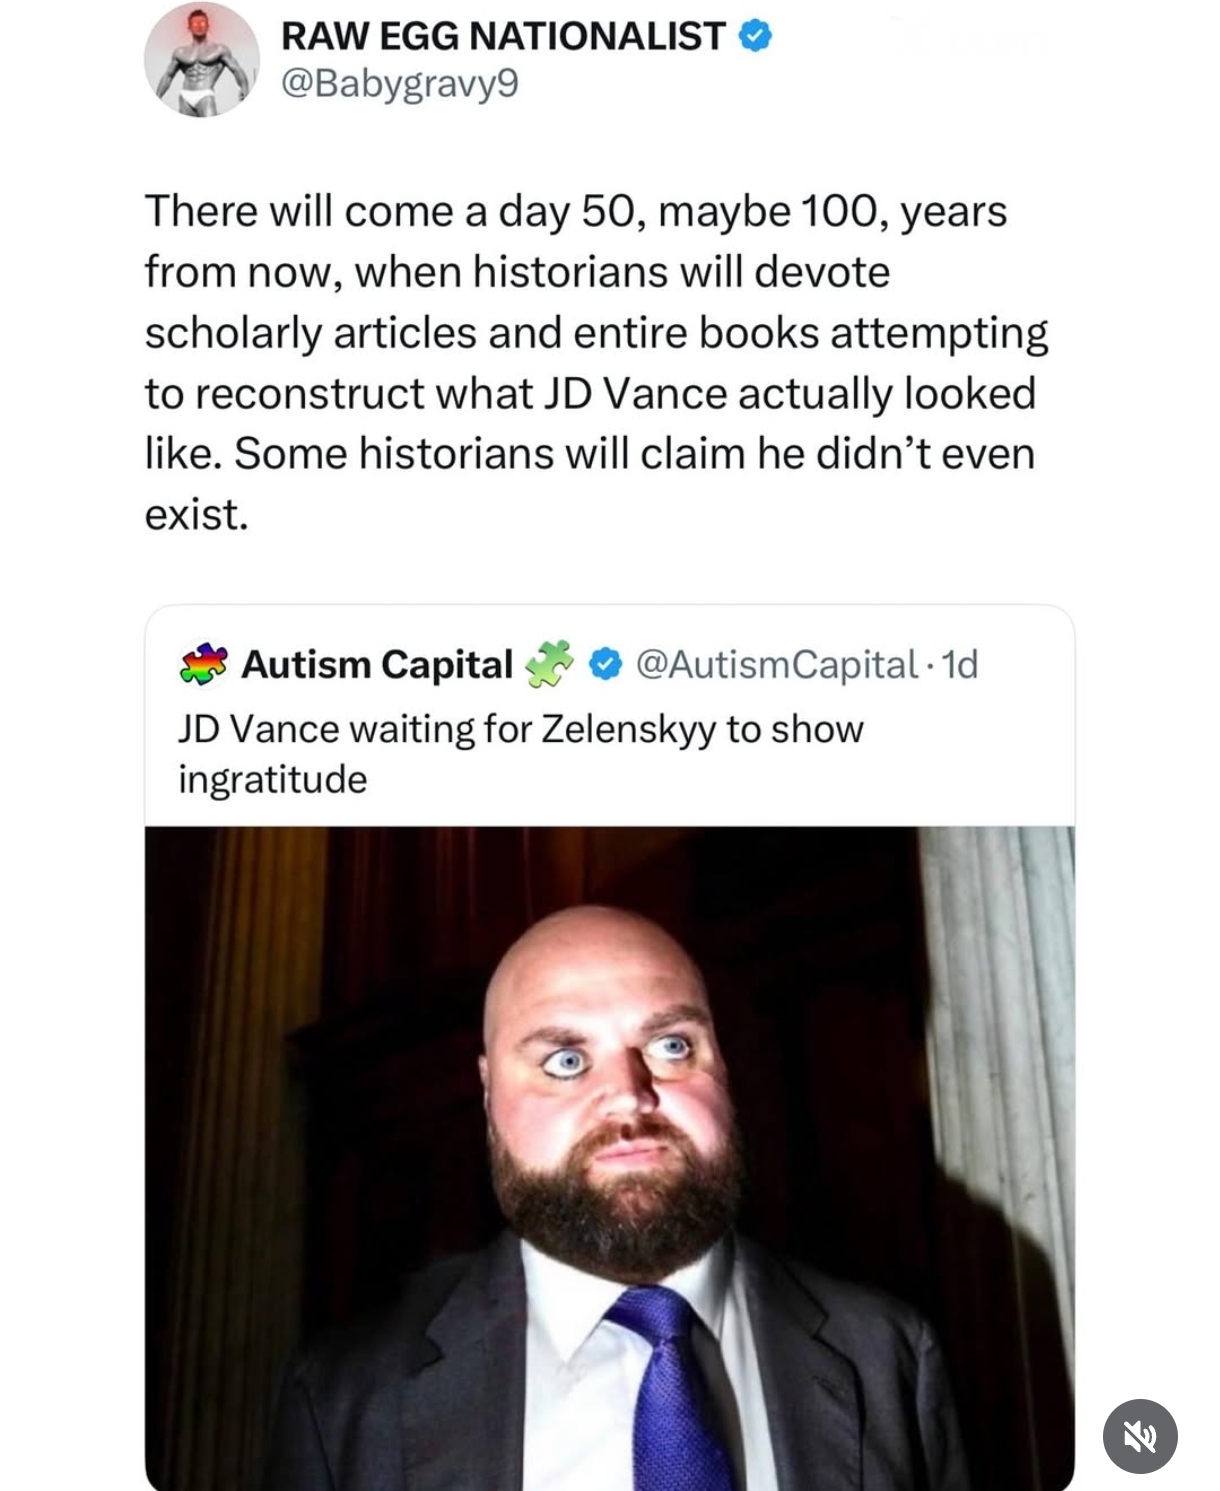Click 'scholarly articles' in the main post
This screenshot has height=1491, width=1220.
310,333
